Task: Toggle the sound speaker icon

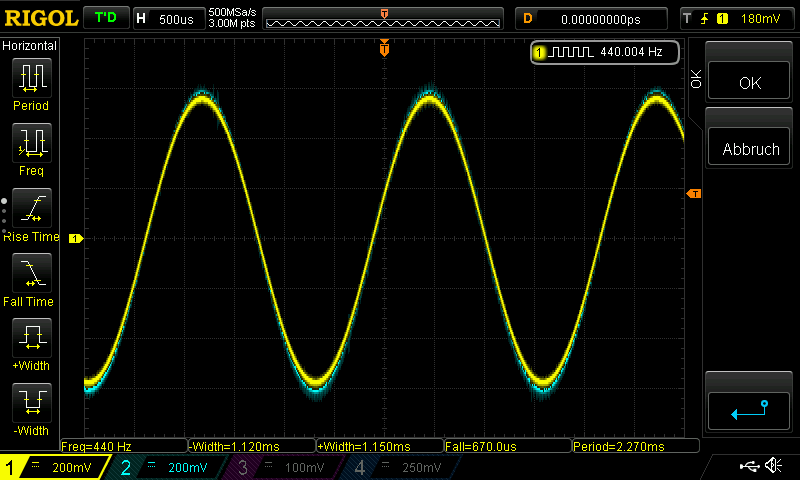Action: point(773,465)
